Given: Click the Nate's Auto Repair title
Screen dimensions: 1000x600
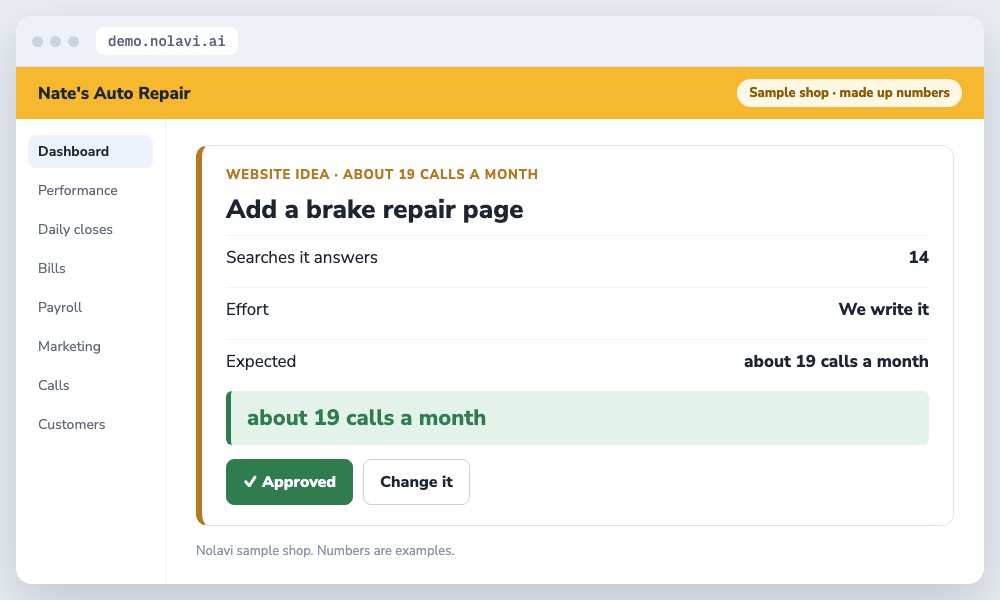Looking at the screenshot, I should (114, 93).
